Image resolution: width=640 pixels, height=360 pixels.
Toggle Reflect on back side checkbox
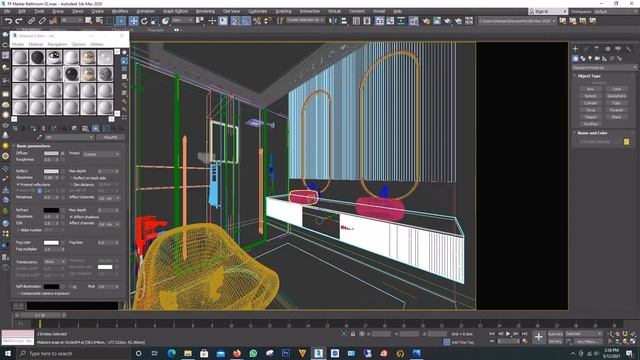[x=71, y=178]
